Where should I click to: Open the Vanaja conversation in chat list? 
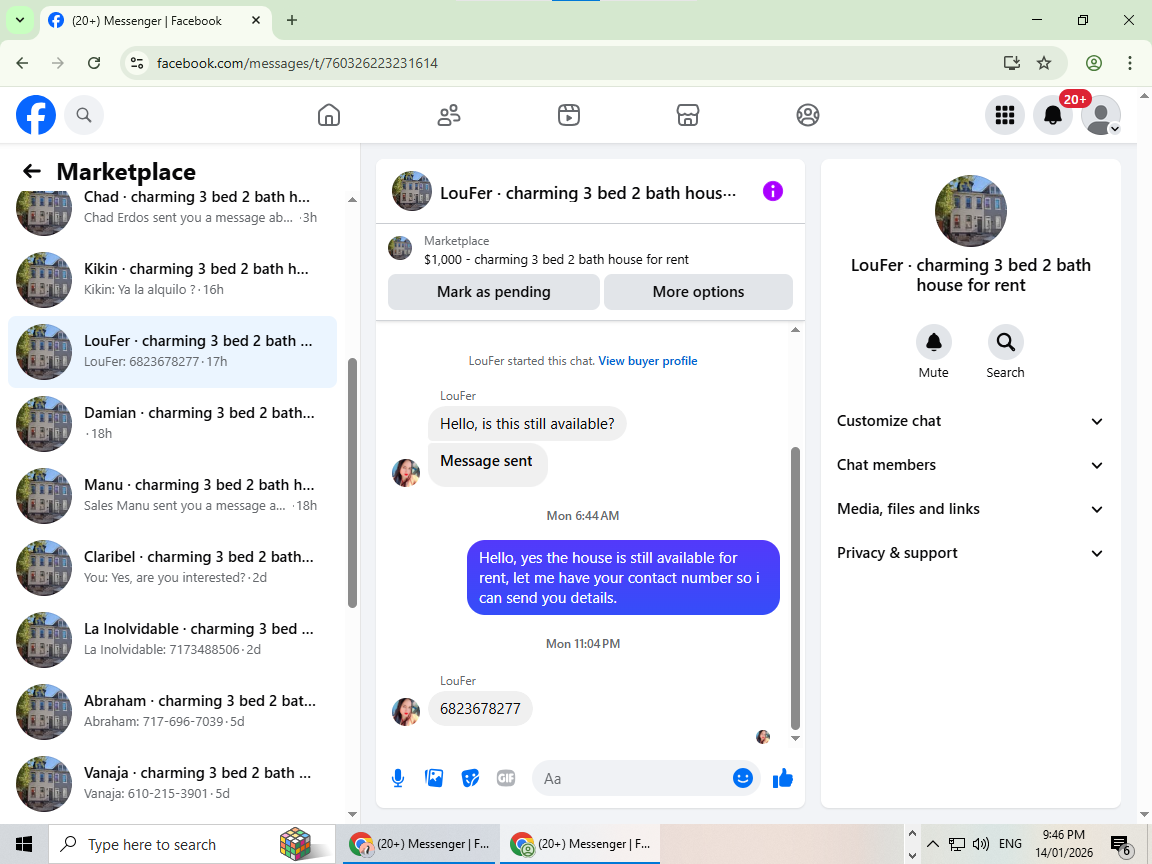coord(172,784)
